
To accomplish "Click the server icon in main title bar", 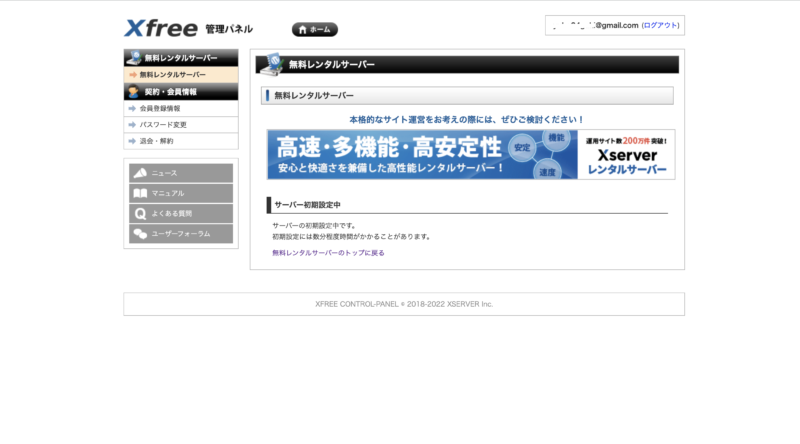I will 272,64.
